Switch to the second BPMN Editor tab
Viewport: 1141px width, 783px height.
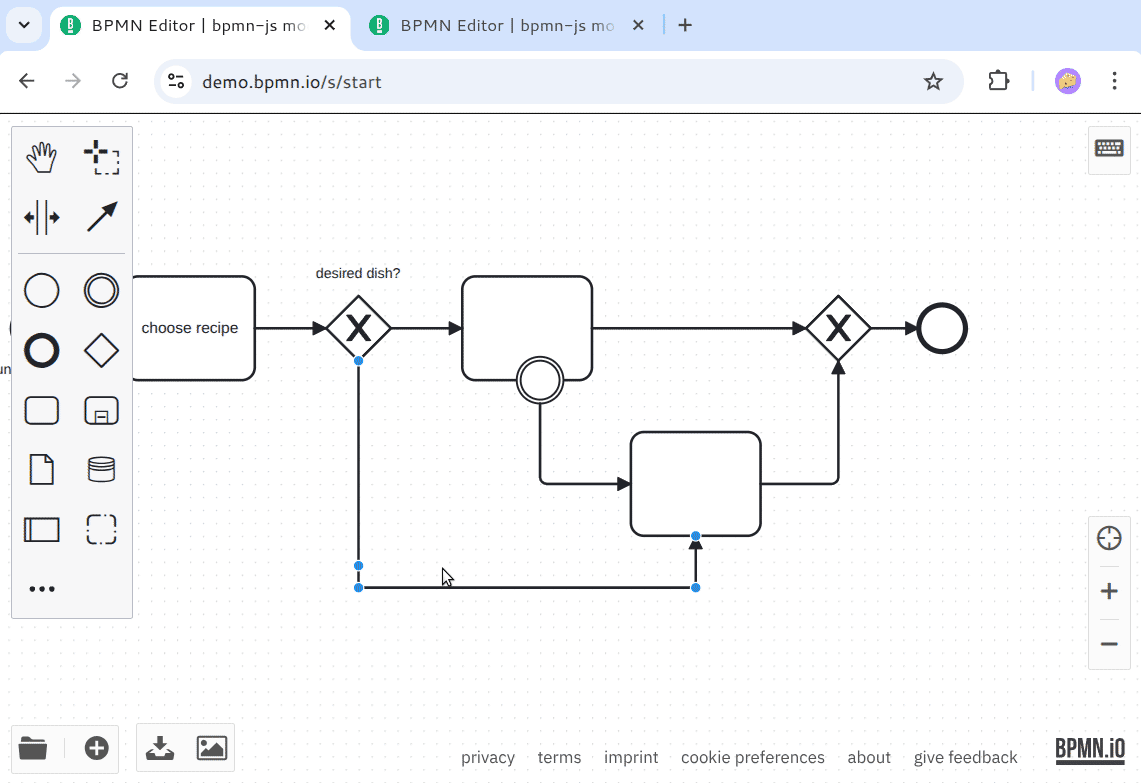506,26
